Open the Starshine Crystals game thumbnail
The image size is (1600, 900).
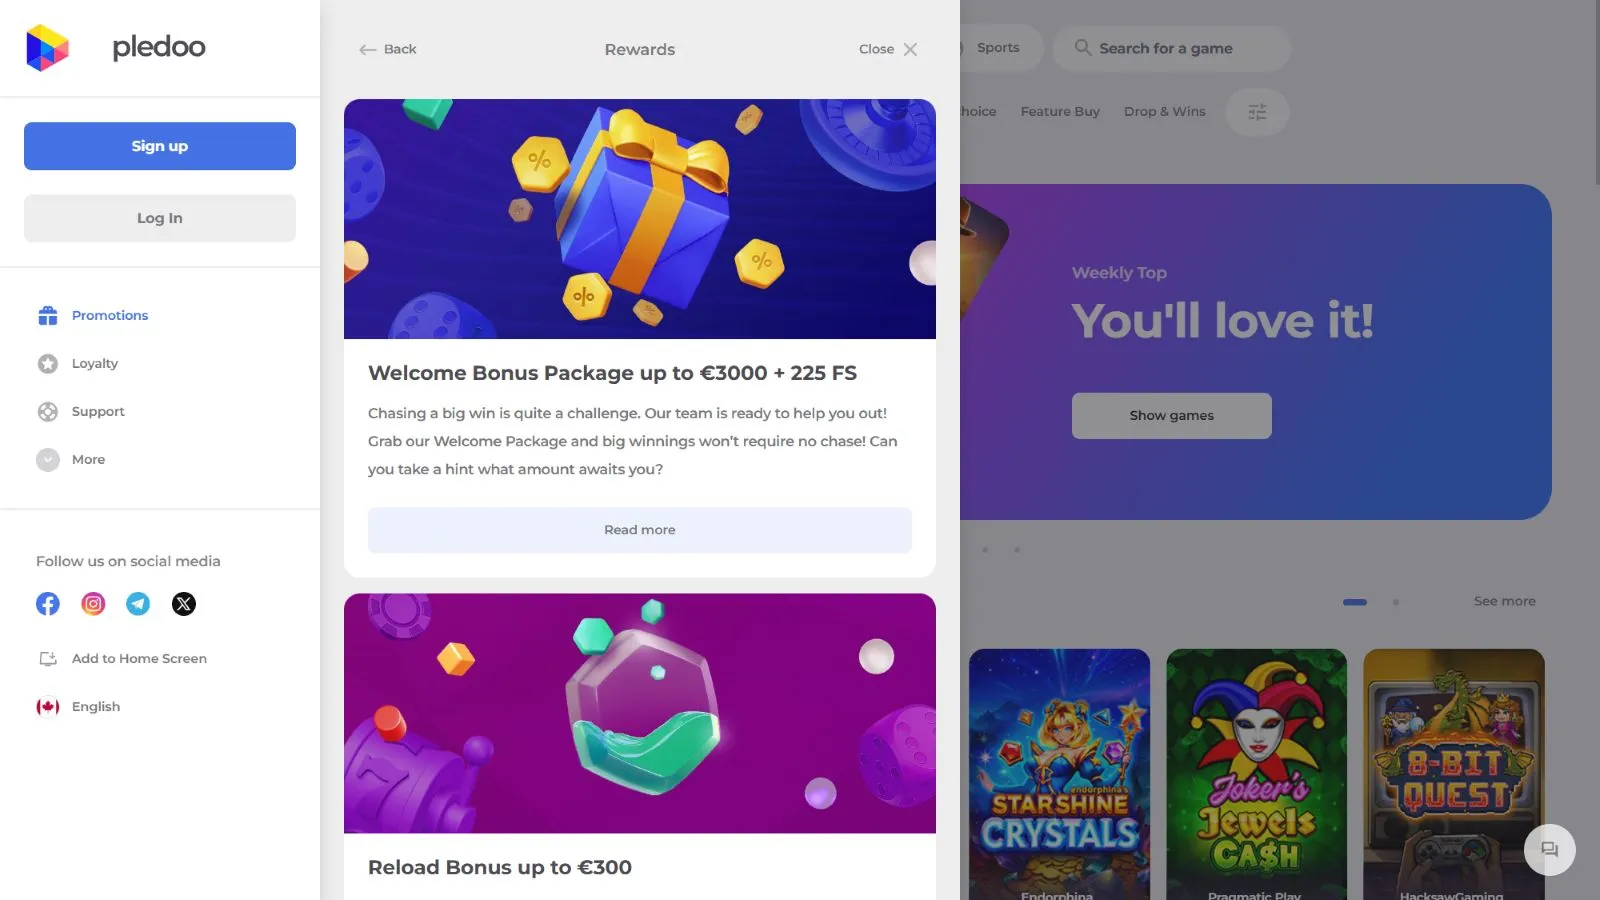click(1059, 774)
